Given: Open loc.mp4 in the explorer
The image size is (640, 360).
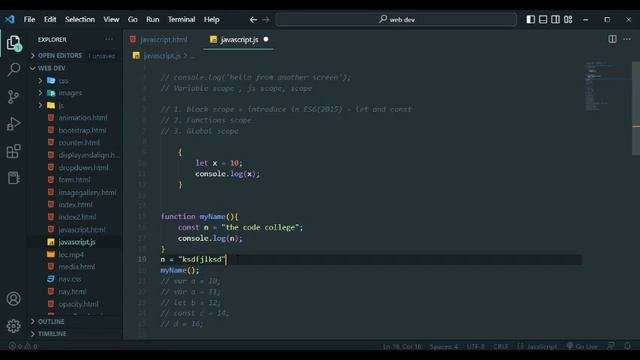Looking at the screenshot, I should pyautogui.click(x=71, y=255).
